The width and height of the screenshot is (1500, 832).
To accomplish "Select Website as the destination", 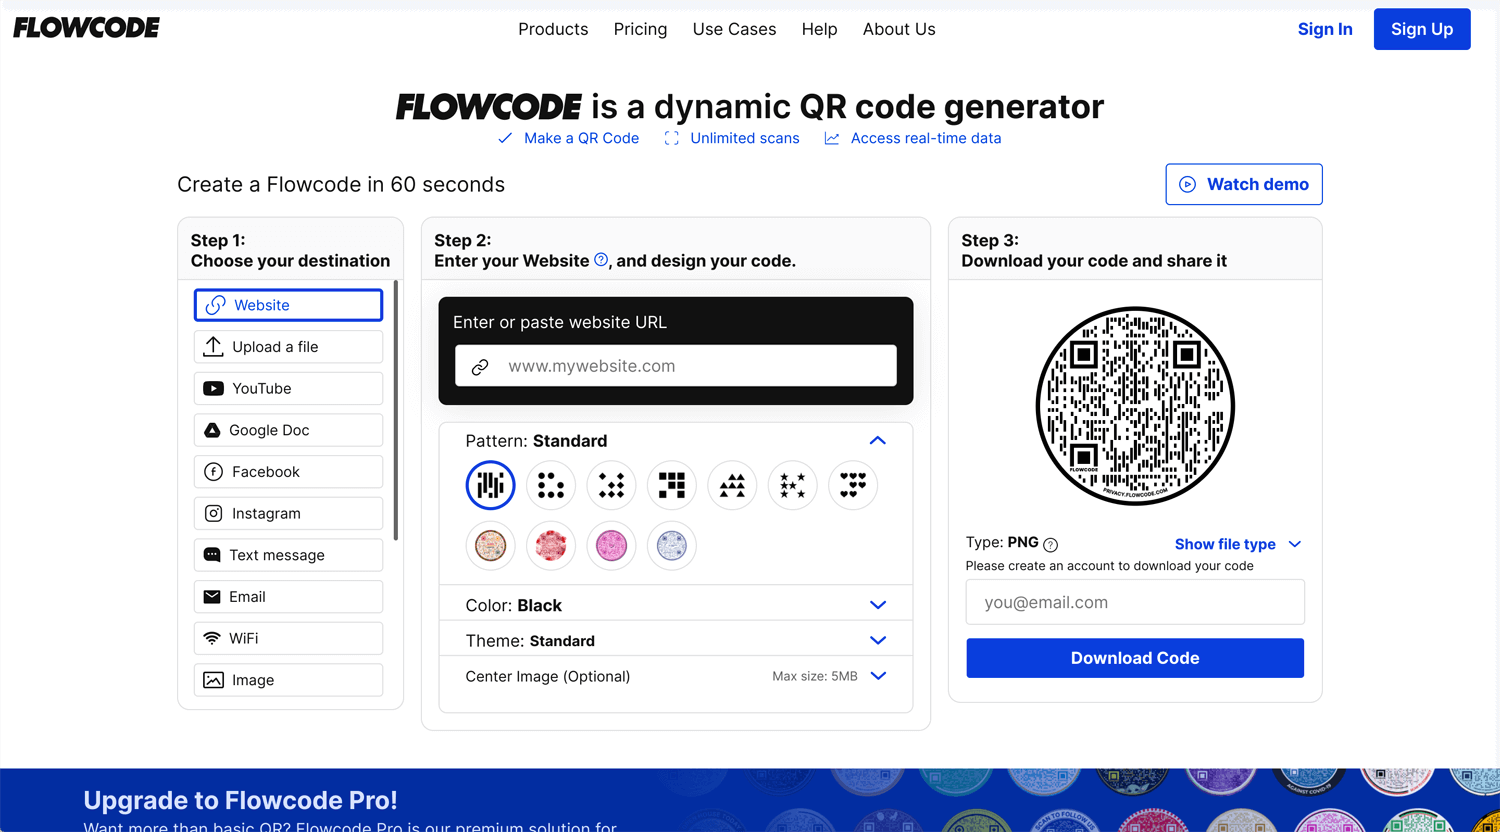I will 288,305.
